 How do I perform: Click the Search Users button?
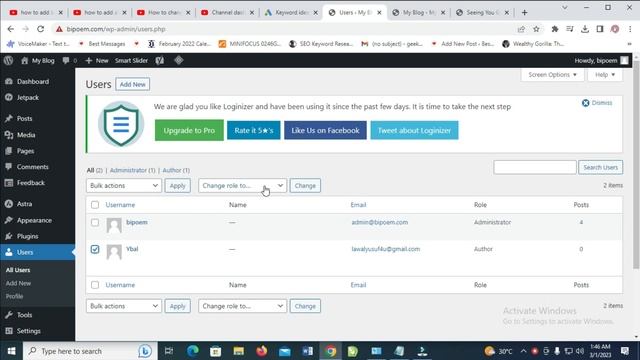point(600,167)
